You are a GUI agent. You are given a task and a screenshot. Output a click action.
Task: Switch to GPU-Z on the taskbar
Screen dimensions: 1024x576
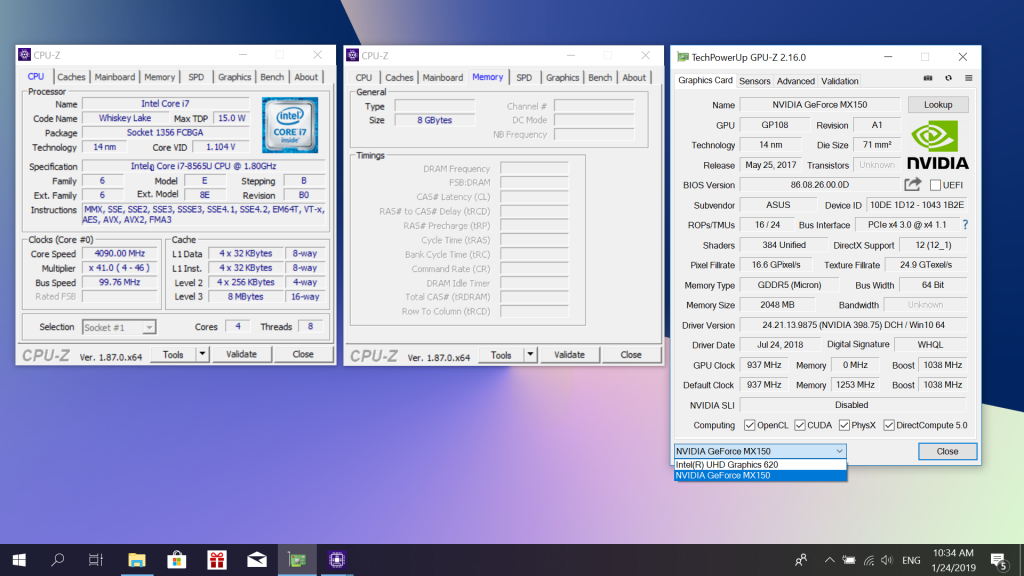click(297, 560)
